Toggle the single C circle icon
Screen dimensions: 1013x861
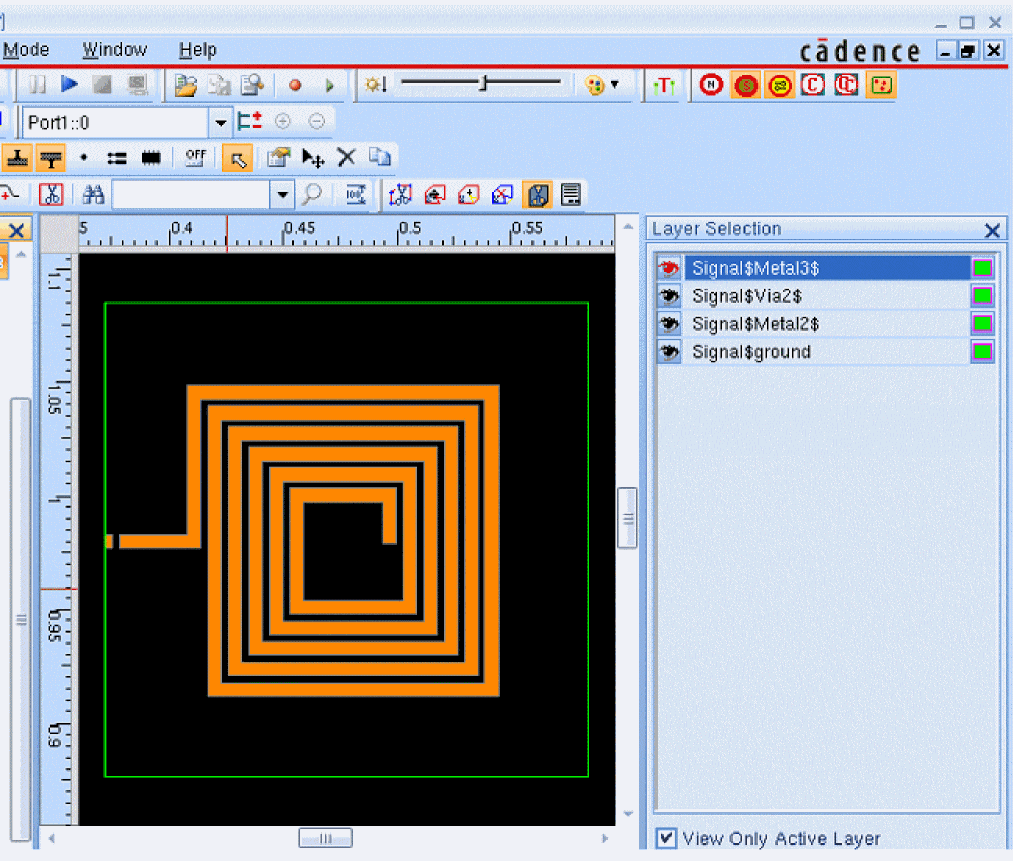tap(813, 85)
